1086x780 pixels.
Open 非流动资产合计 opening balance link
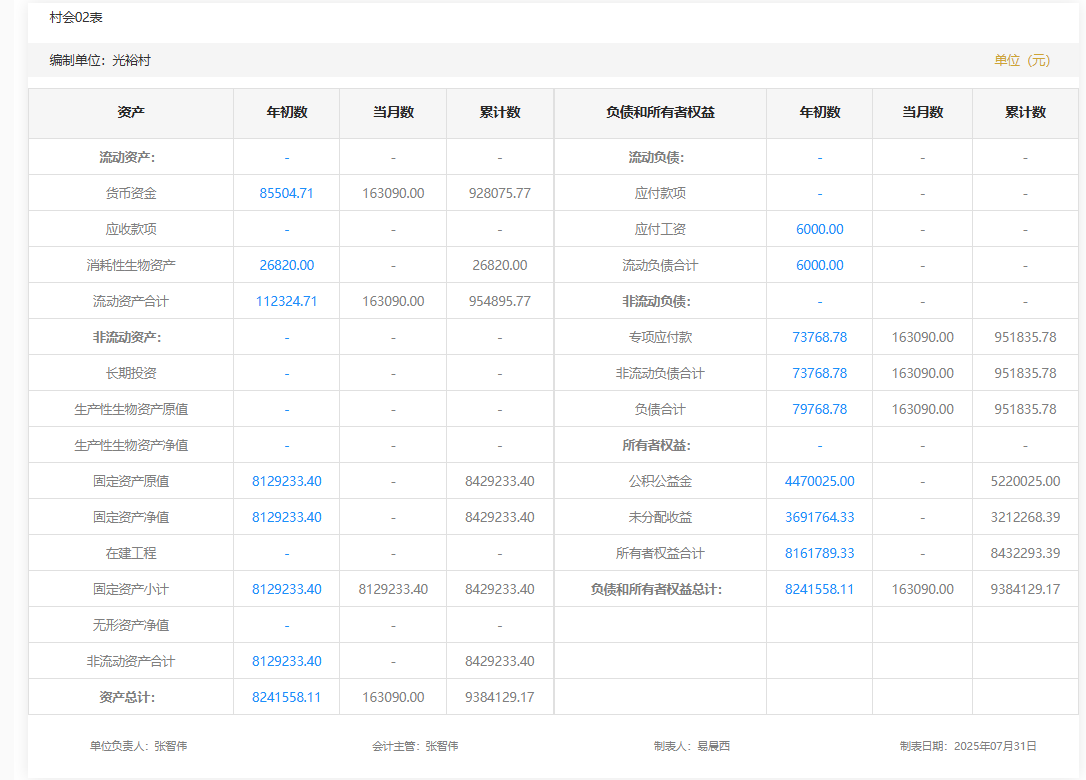point(286,661)
